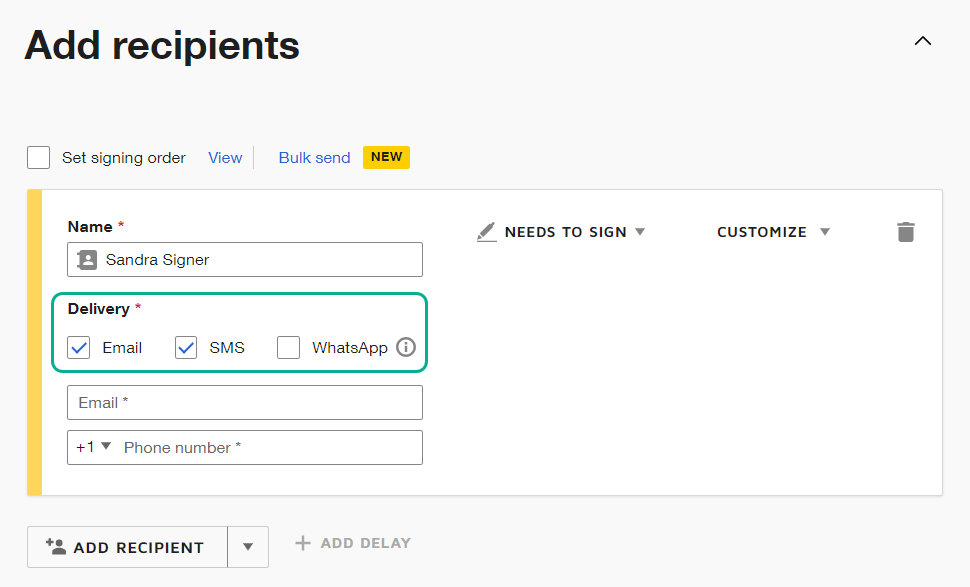Image resolution: width=970 pixels, height=587 pixels.
Task: Enable WhatsApp delivery
Action: point(288,347)
